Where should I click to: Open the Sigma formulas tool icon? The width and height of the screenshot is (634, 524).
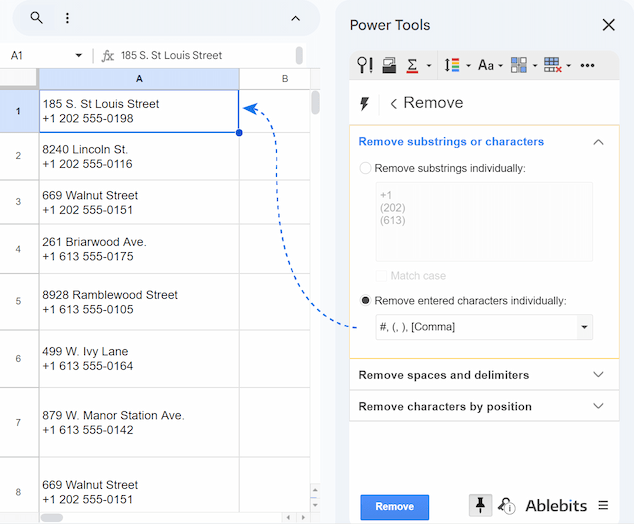pyautogui.click(x=412, y=65)
